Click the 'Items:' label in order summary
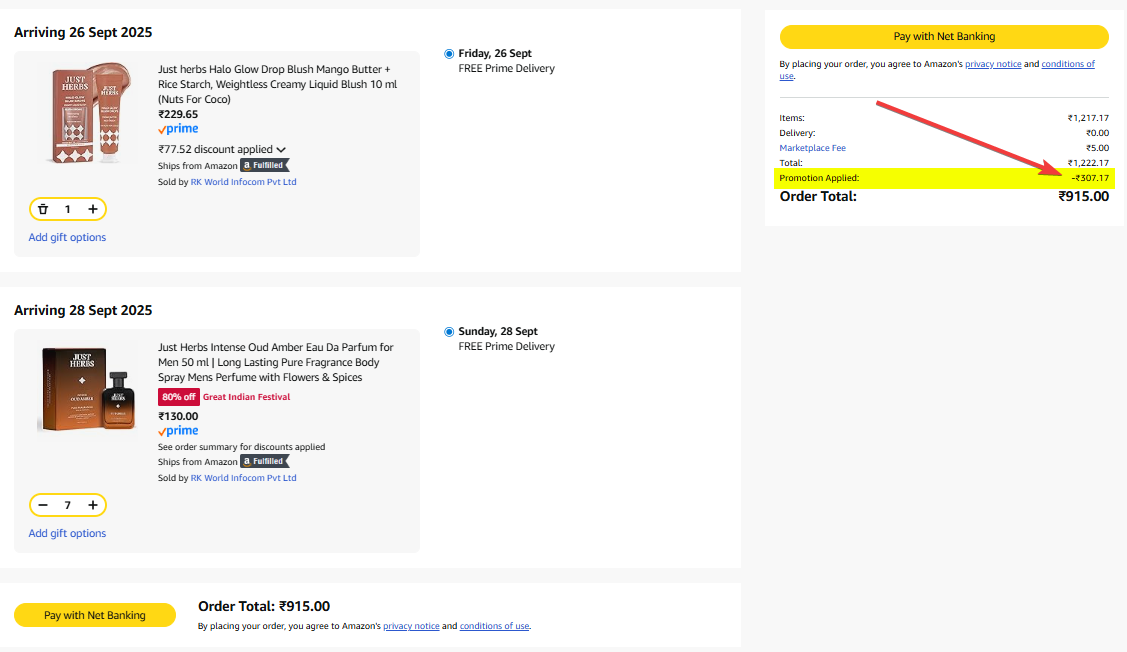Viewport: 1127px width, 652px height. (792, 118)
